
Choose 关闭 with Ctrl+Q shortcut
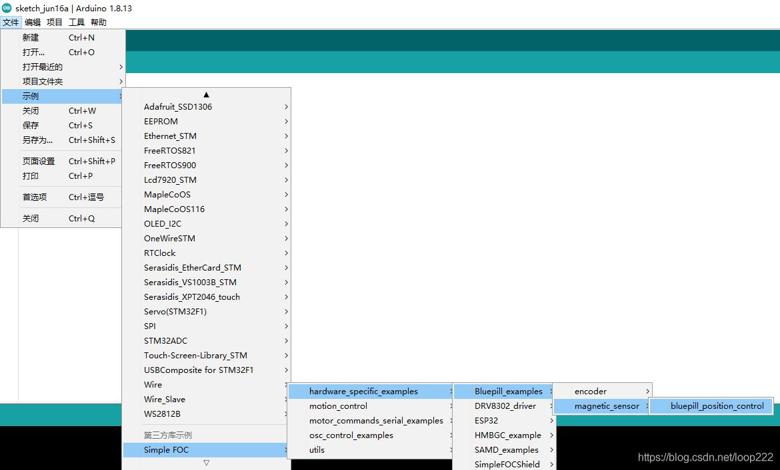point(62,218)
